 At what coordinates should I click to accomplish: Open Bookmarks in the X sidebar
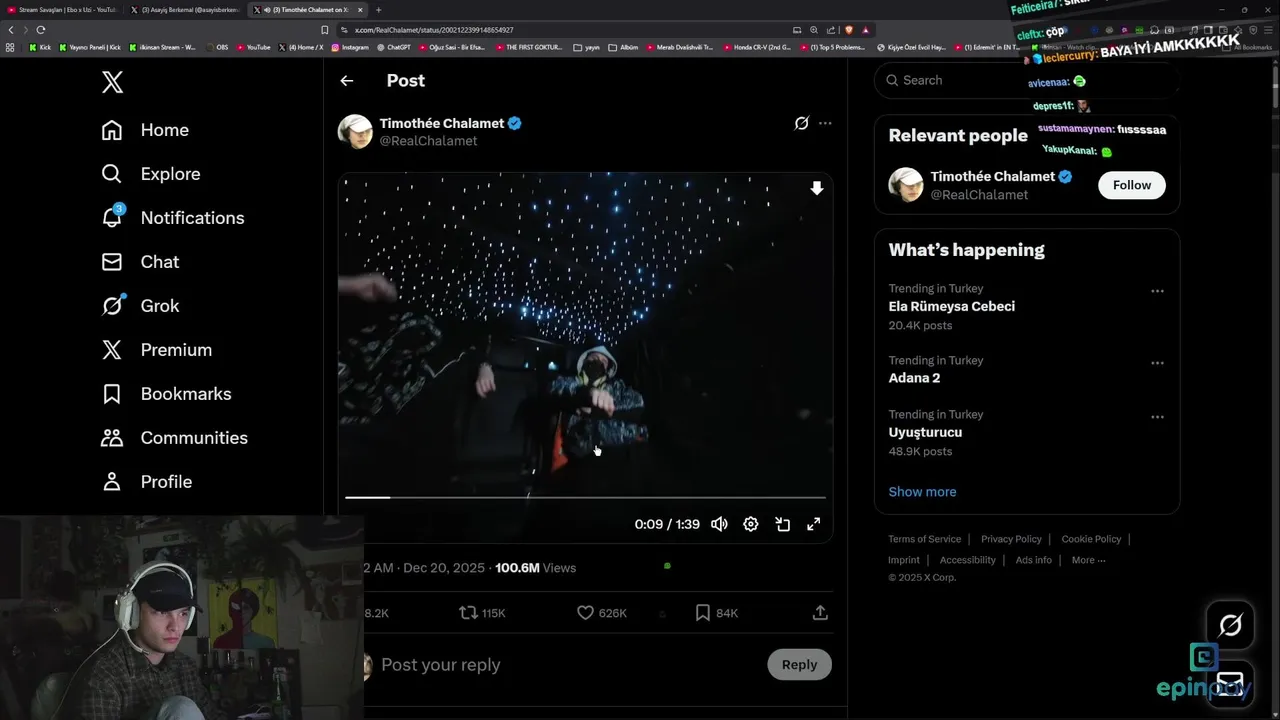point(166,394)
